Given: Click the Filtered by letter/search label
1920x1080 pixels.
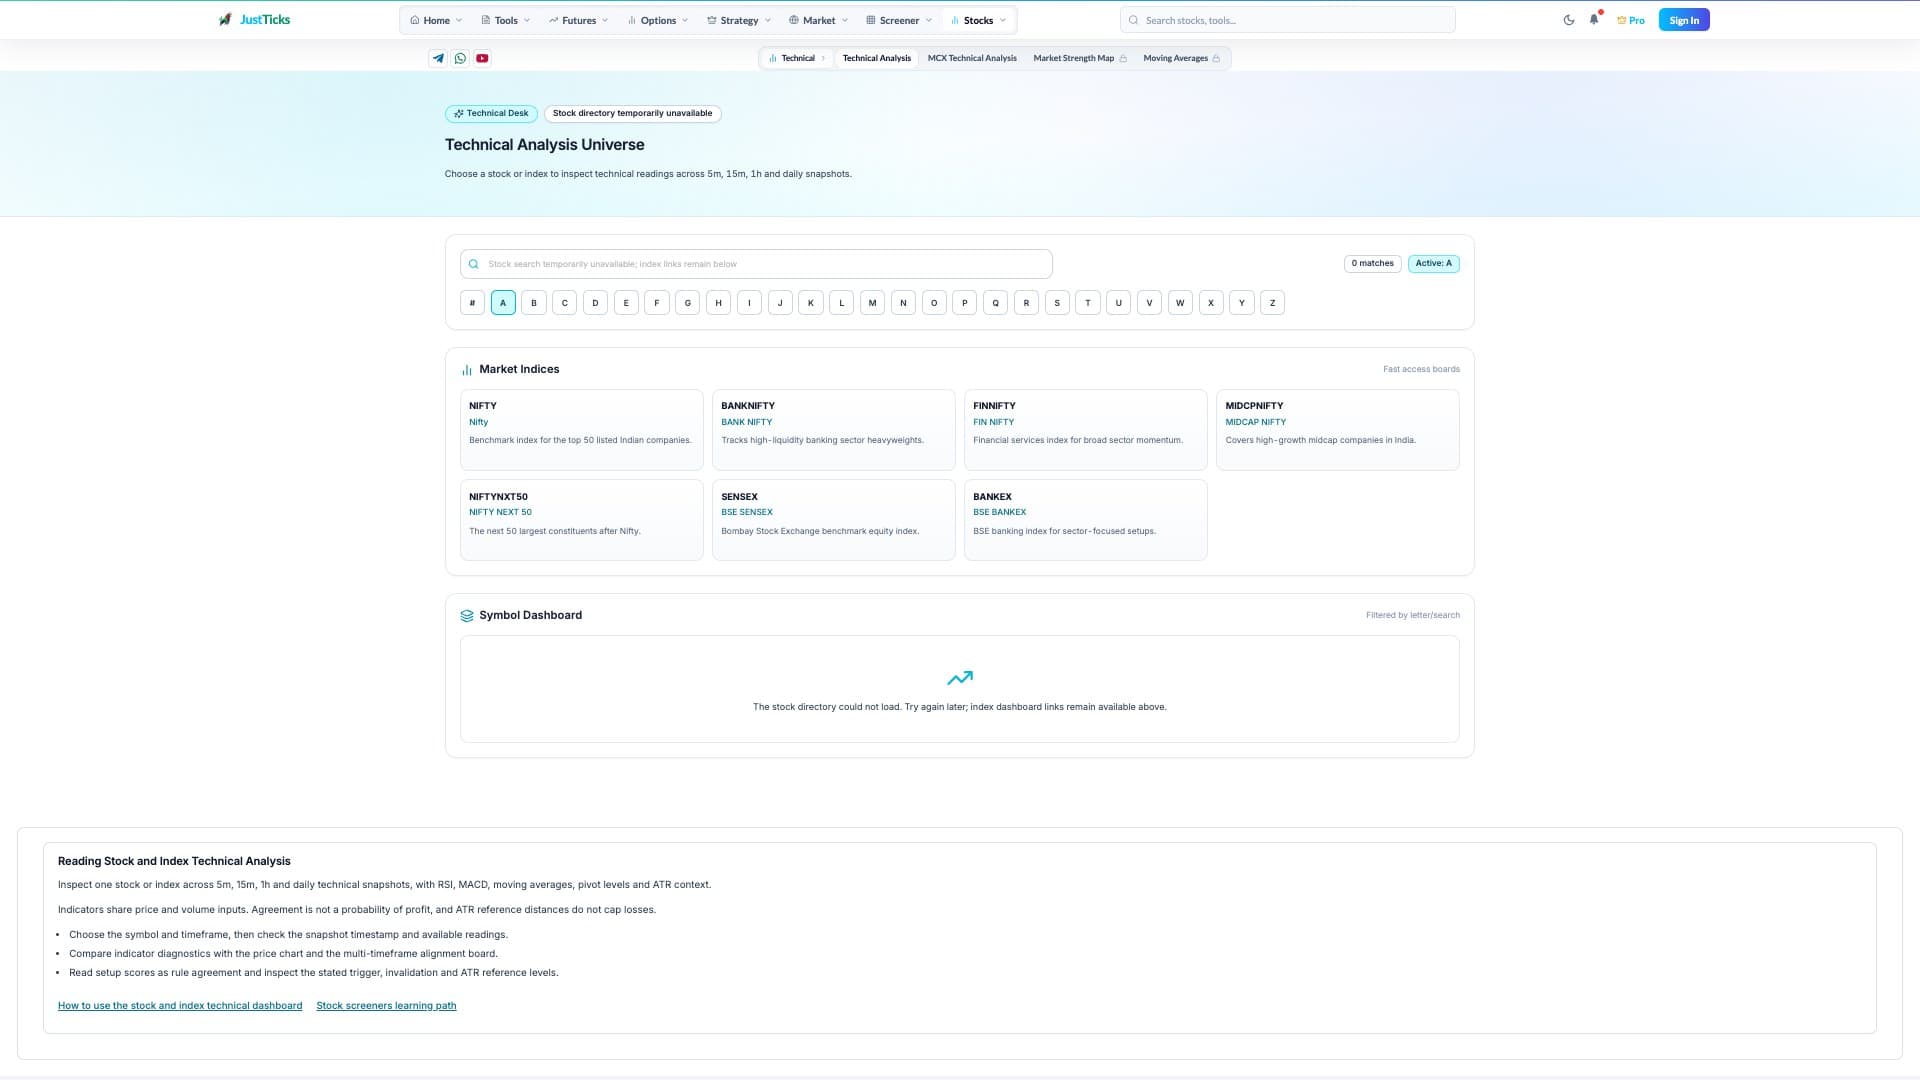Looking at the screenshot, I should click(1413, 615).
